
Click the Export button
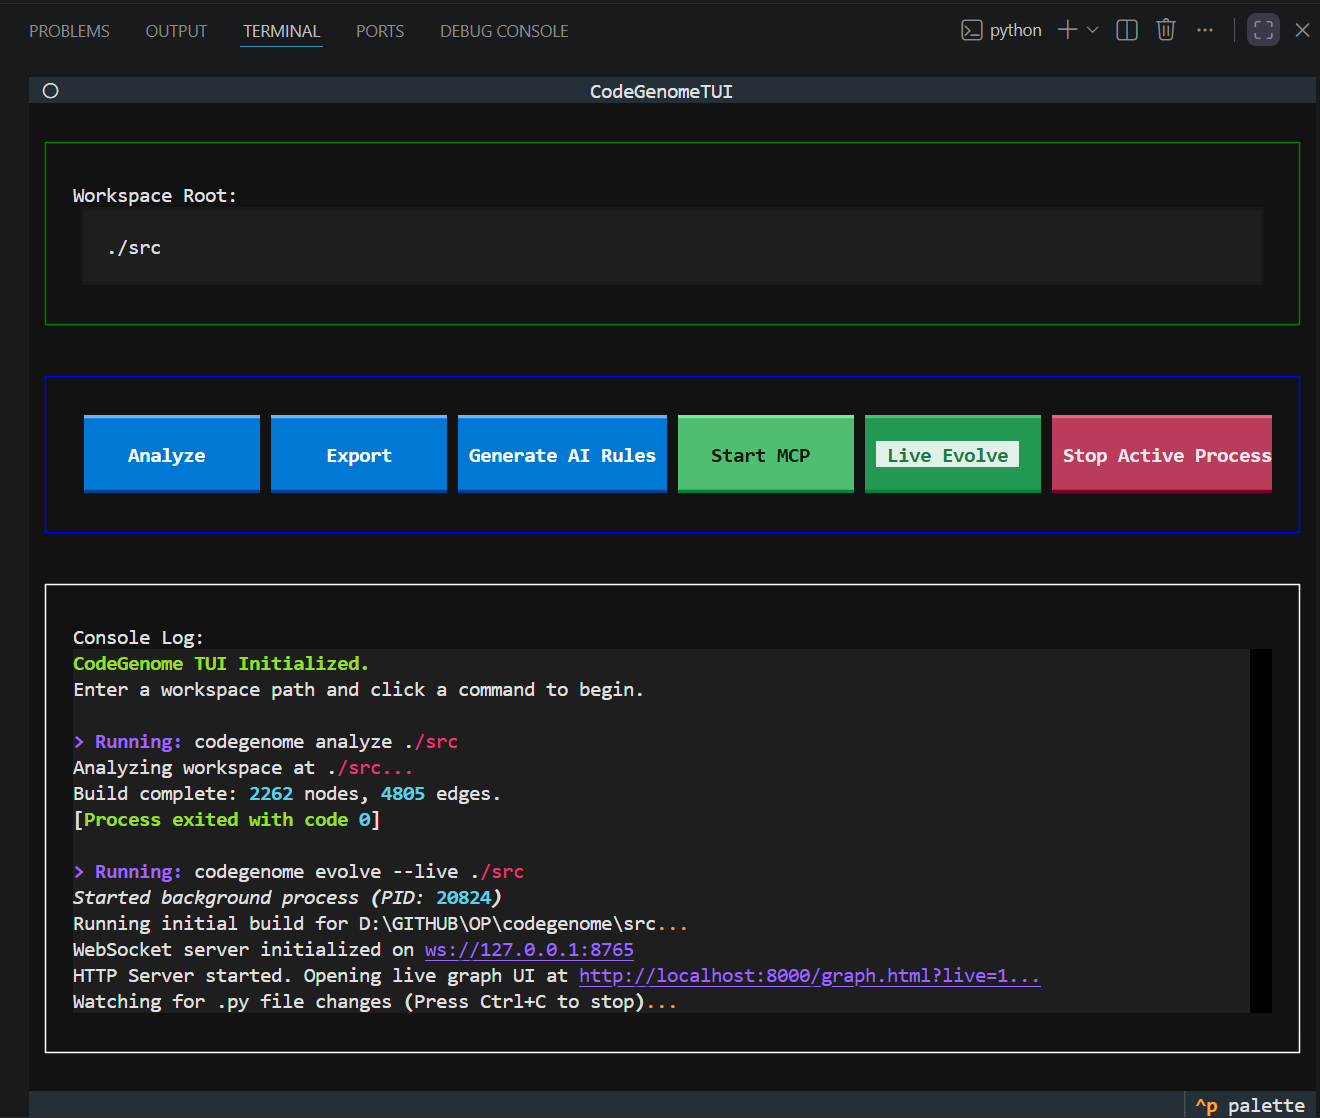pos(359,454)
